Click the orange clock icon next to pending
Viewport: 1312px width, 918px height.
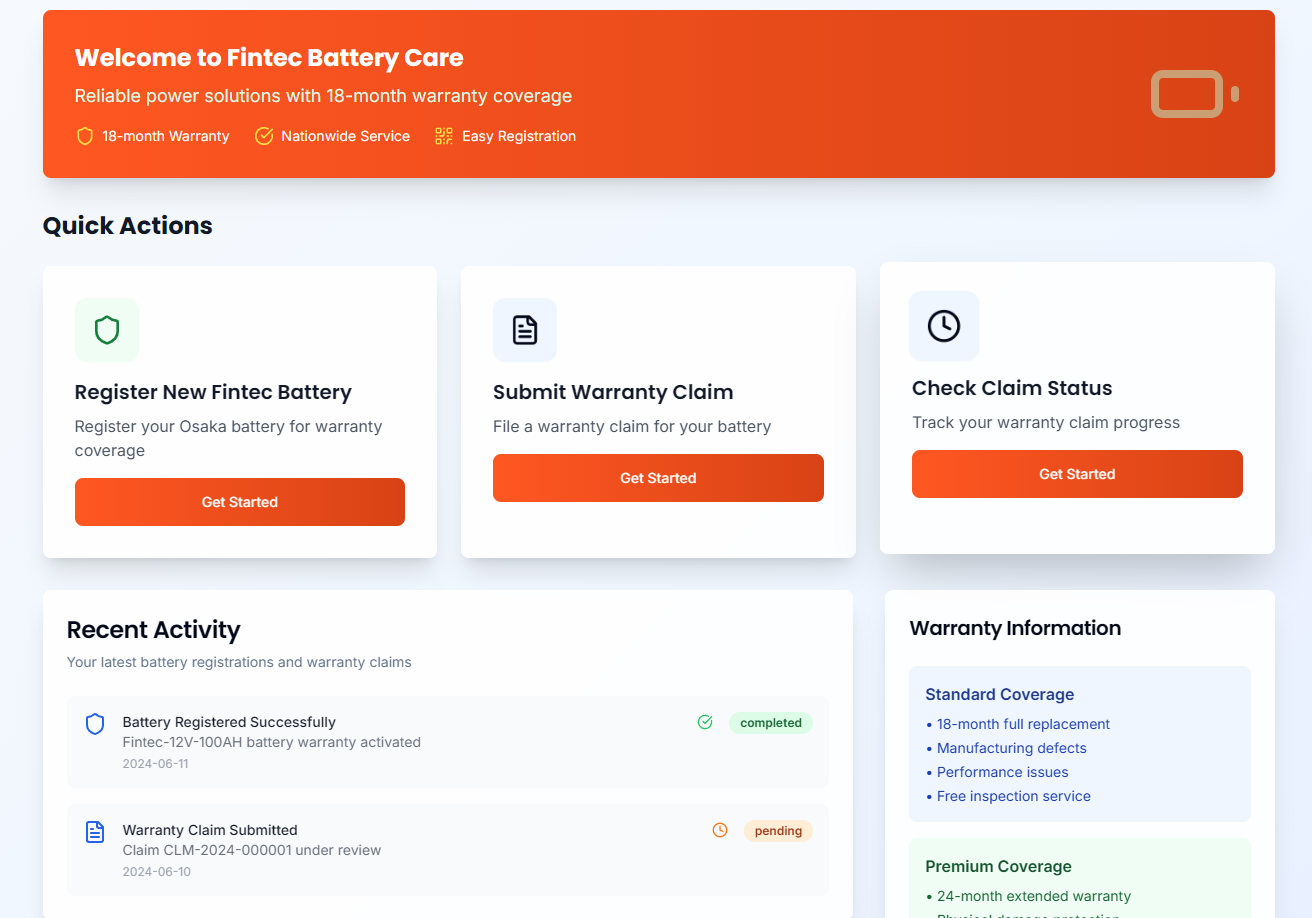720,830
